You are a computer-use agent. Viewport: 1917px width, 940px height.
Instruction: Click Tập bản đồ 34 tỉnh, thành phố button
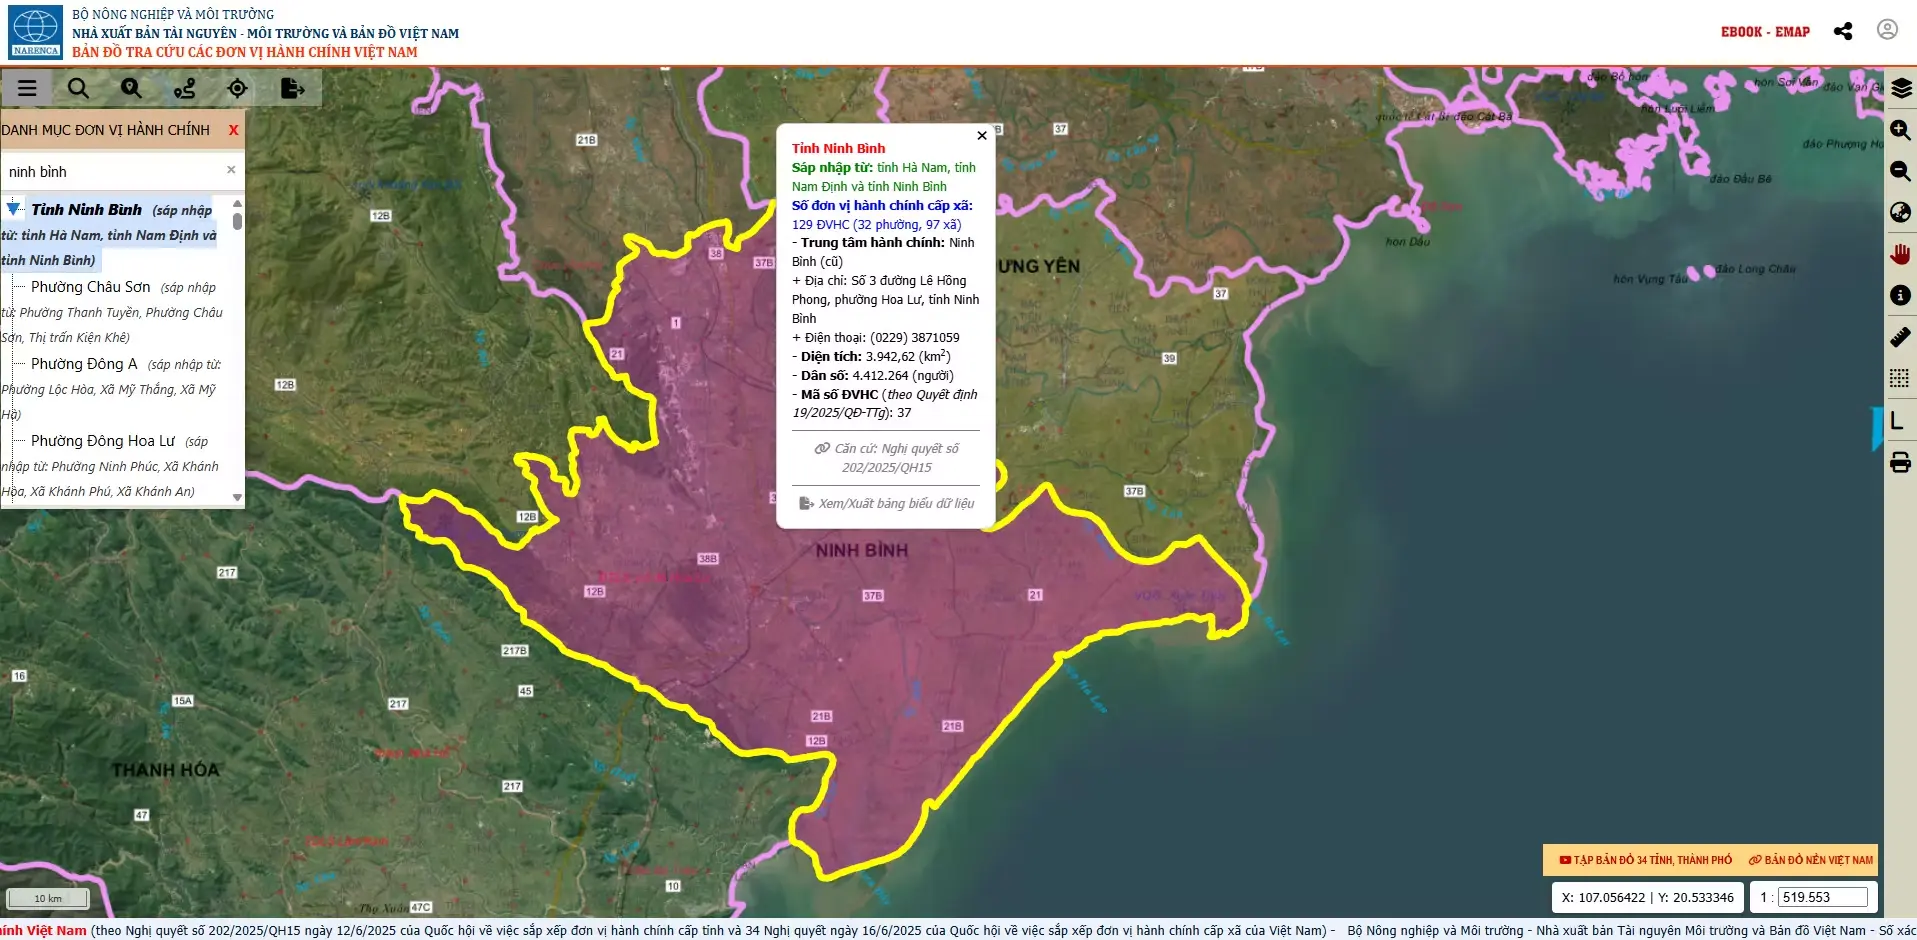click(x=1645, y=860)
